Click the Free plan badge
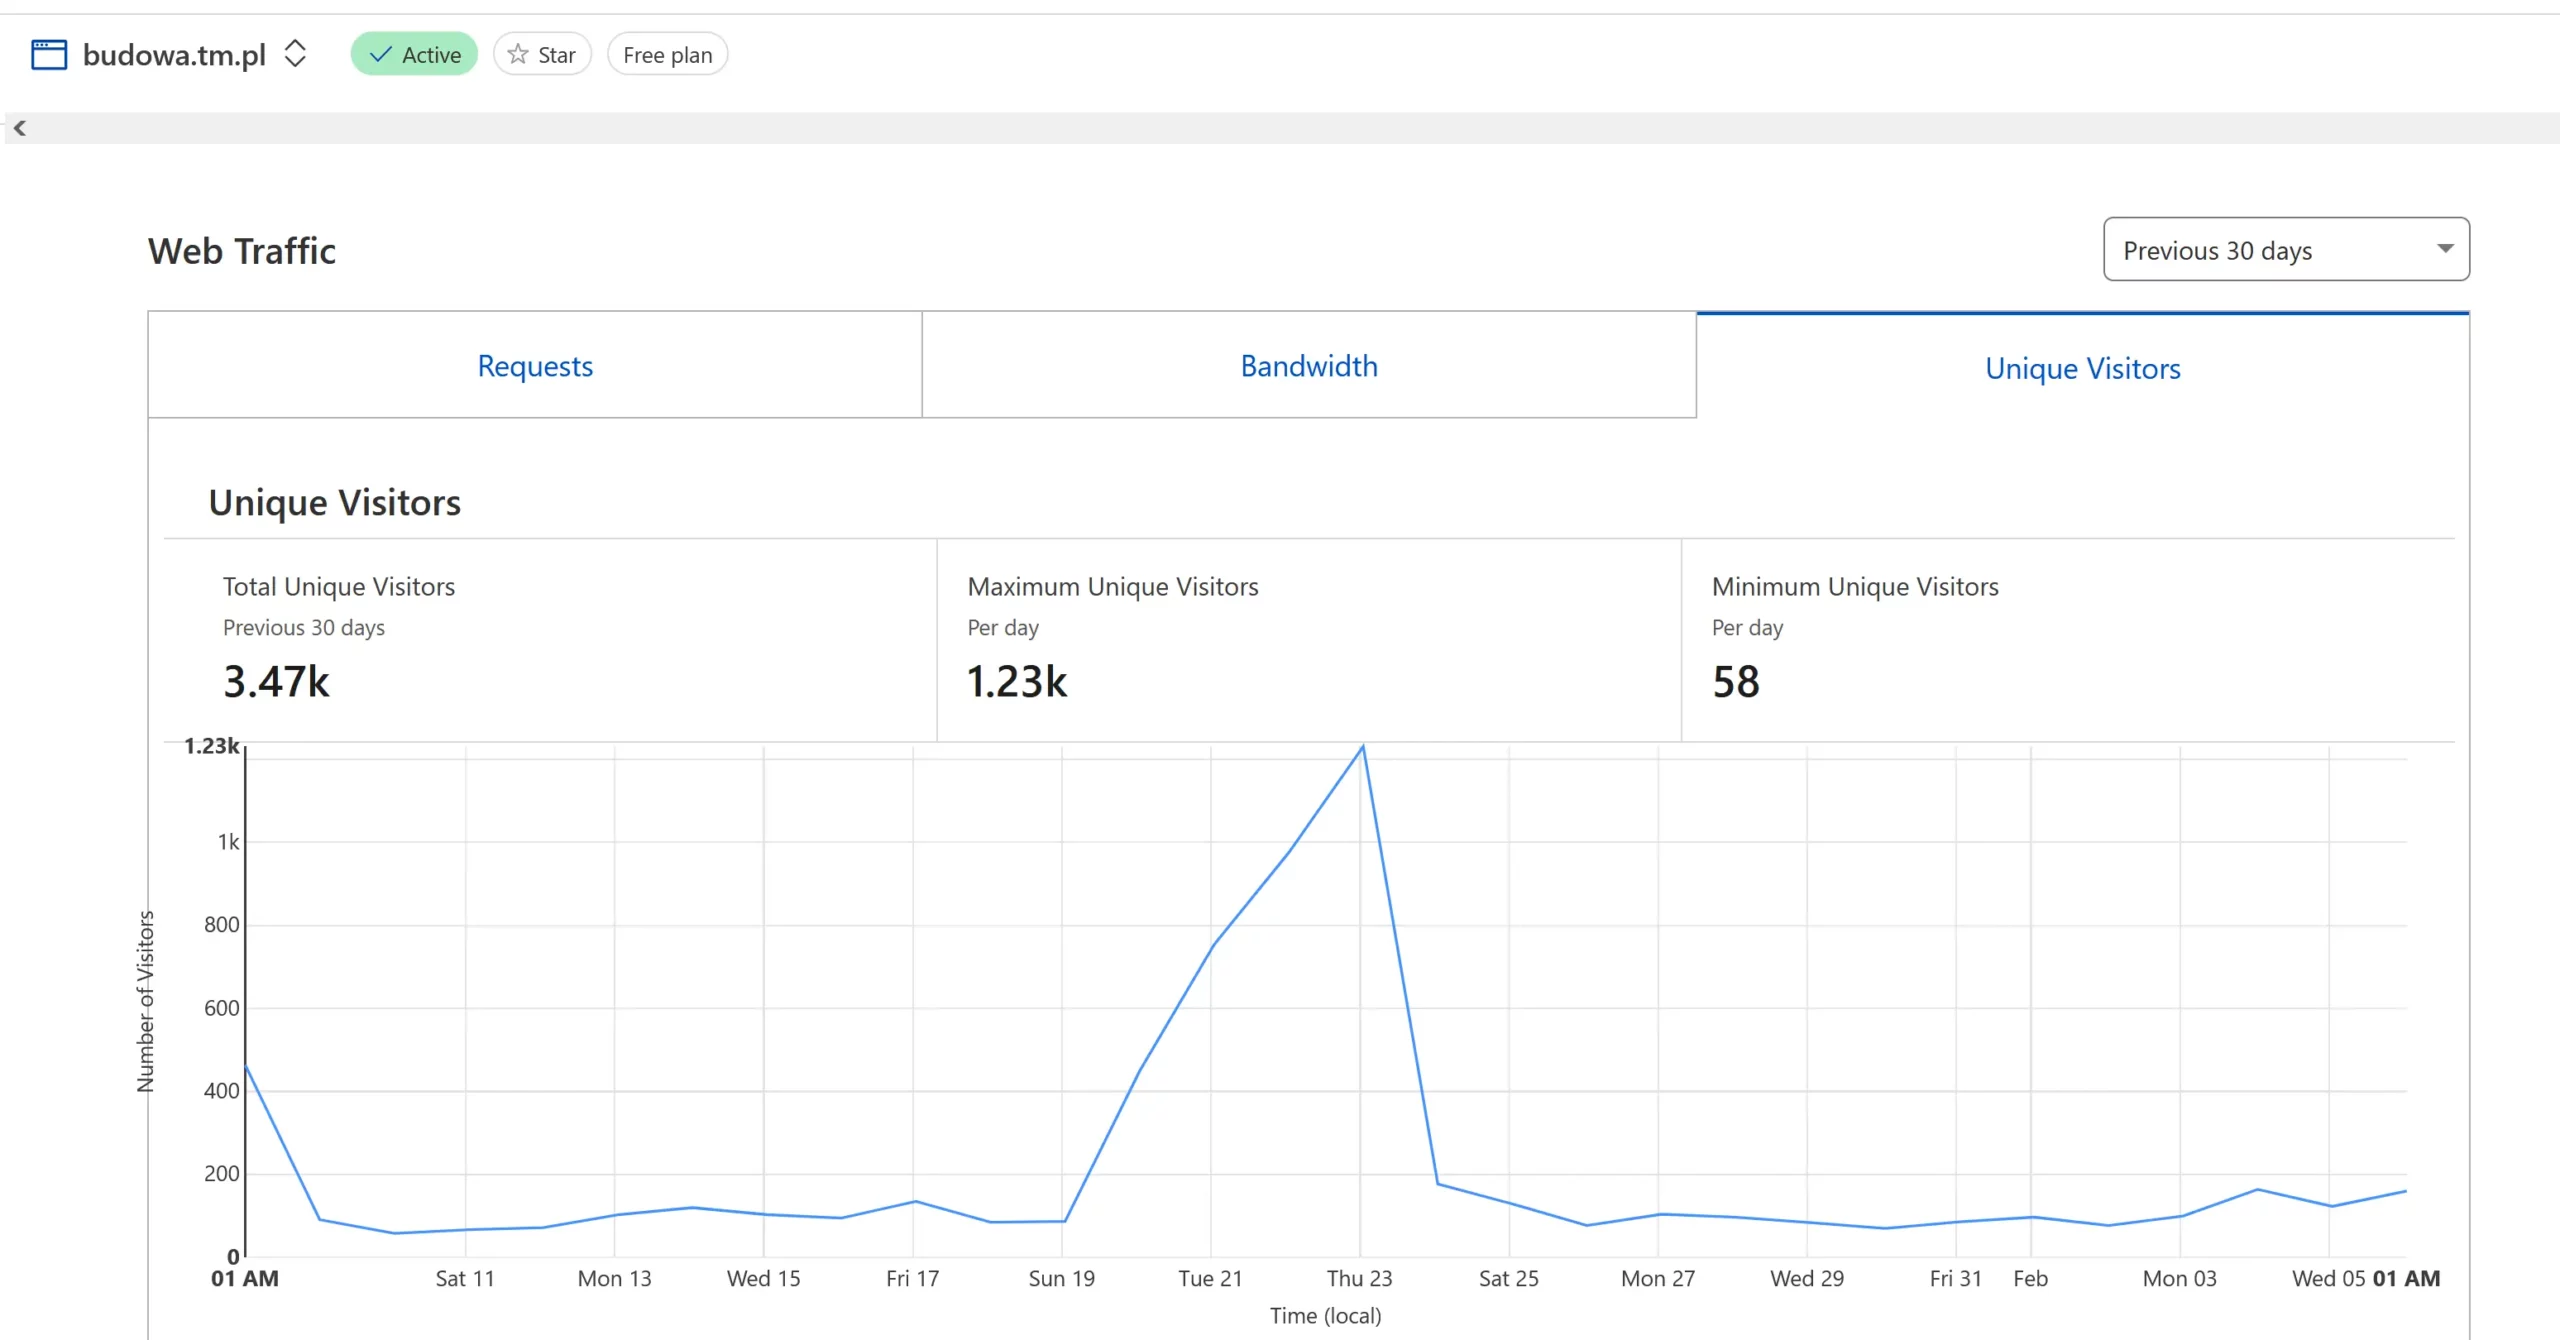 (667, 54)
